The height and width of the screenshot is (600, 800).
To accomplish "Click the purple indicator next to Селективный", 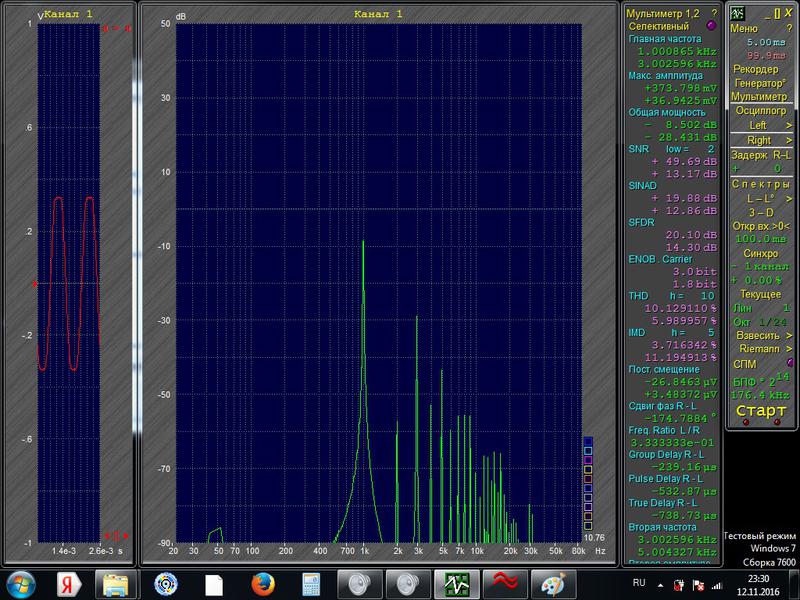I will [710, 26].
